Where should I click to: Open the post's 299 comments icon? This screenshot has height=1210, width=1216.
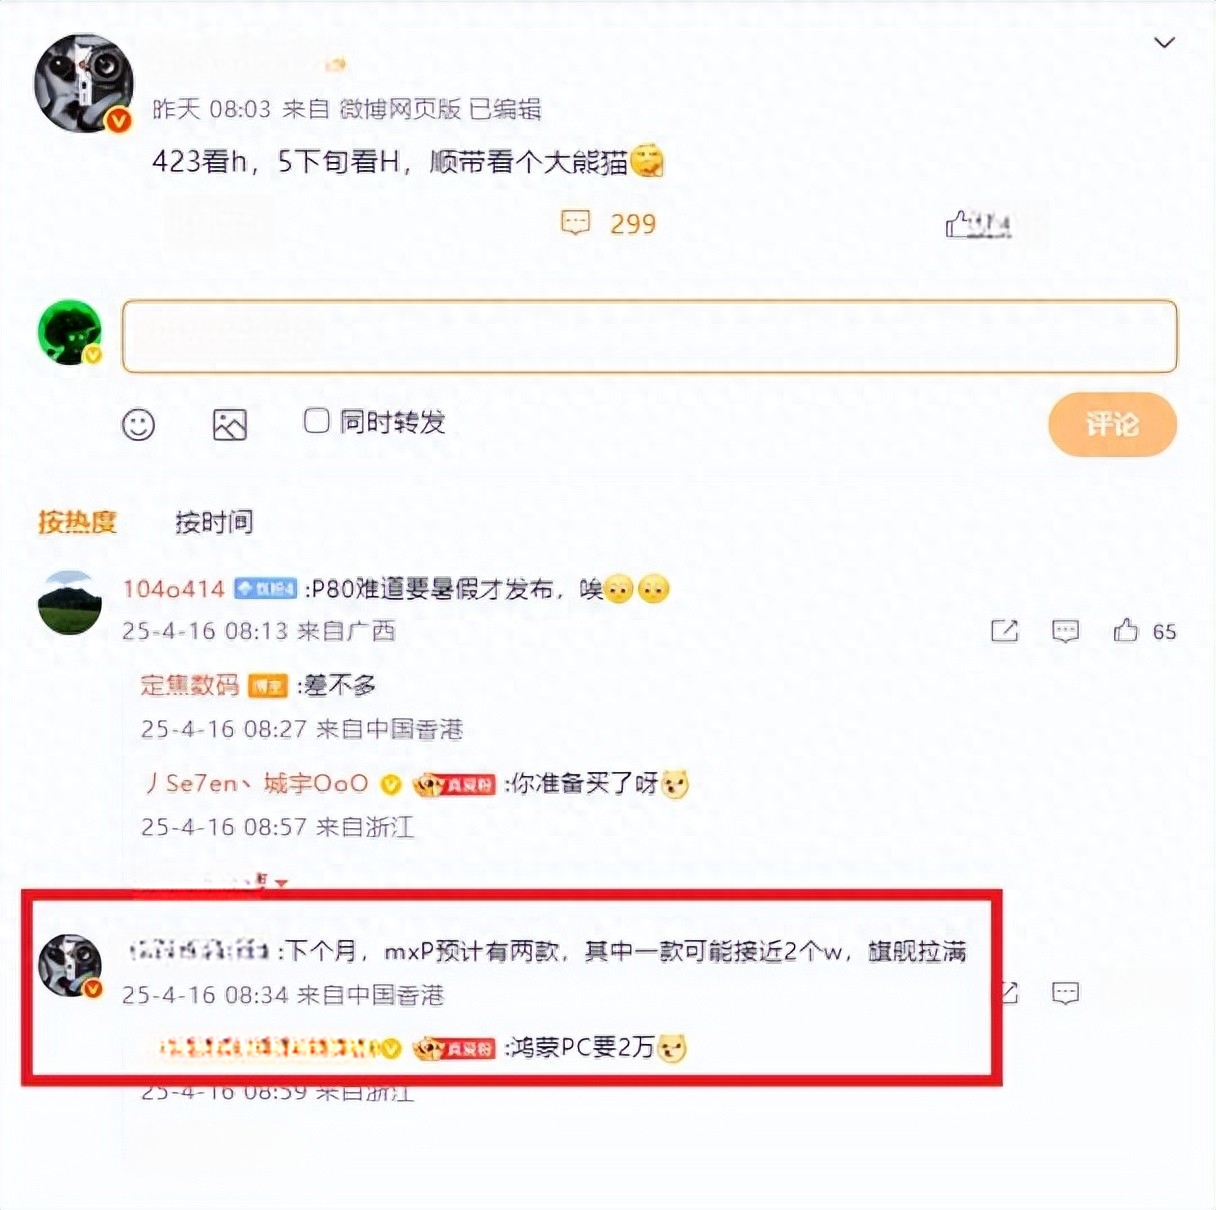pyautogui.click(x=576, y=222)
